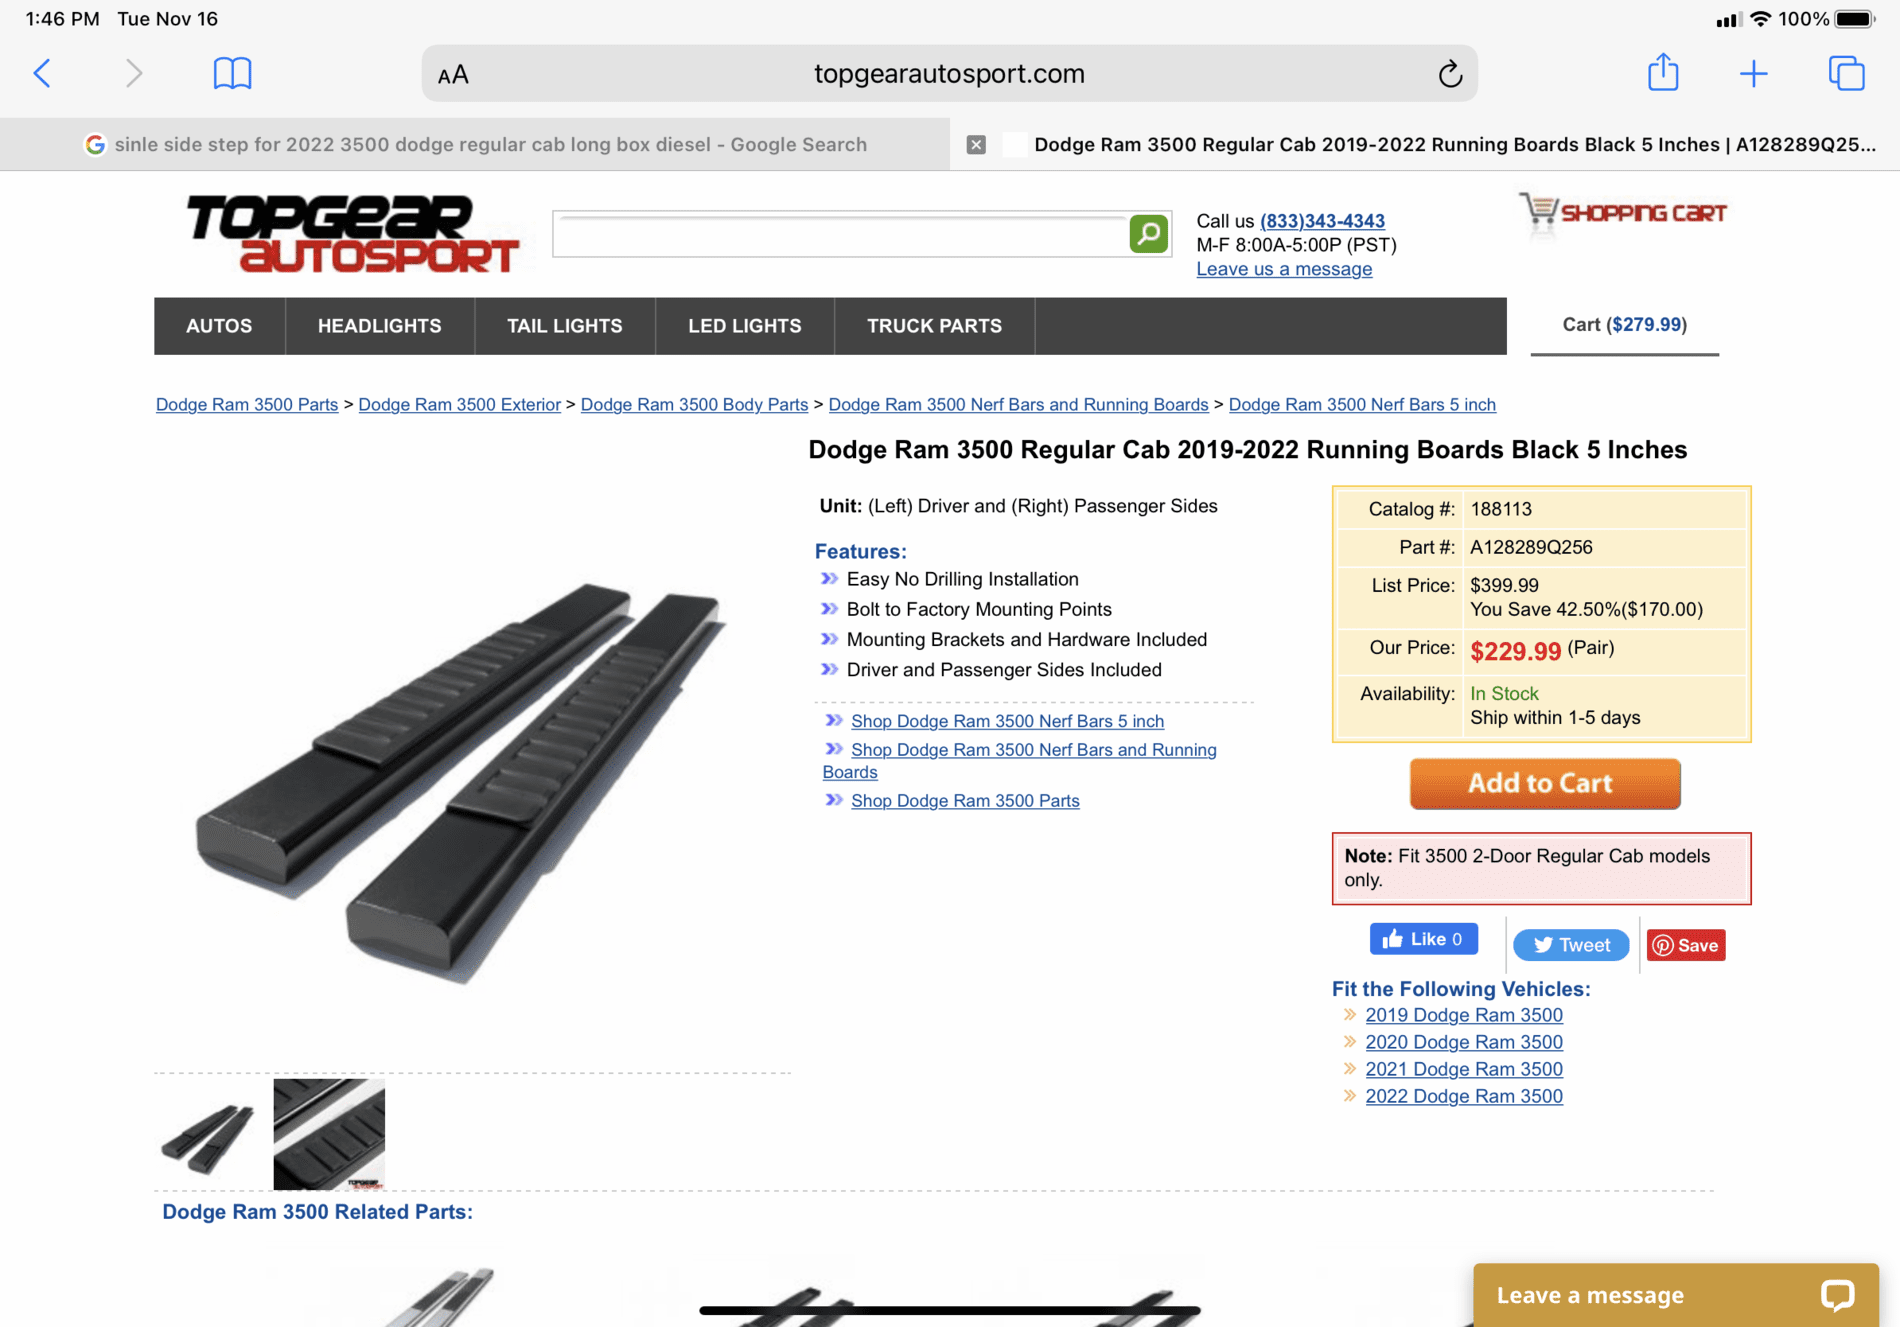
Task: Open the TRUCK PARTS menu
Action: point(934,326)
